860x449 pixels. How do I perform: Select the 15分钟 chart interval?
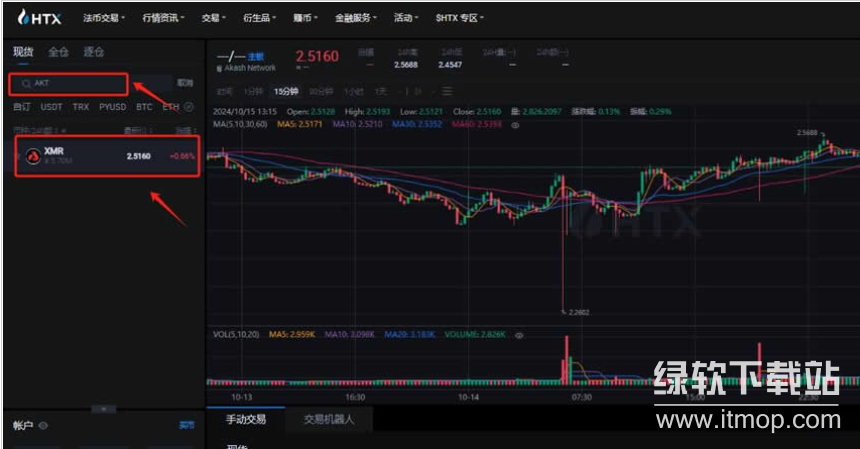pos(286,92)
